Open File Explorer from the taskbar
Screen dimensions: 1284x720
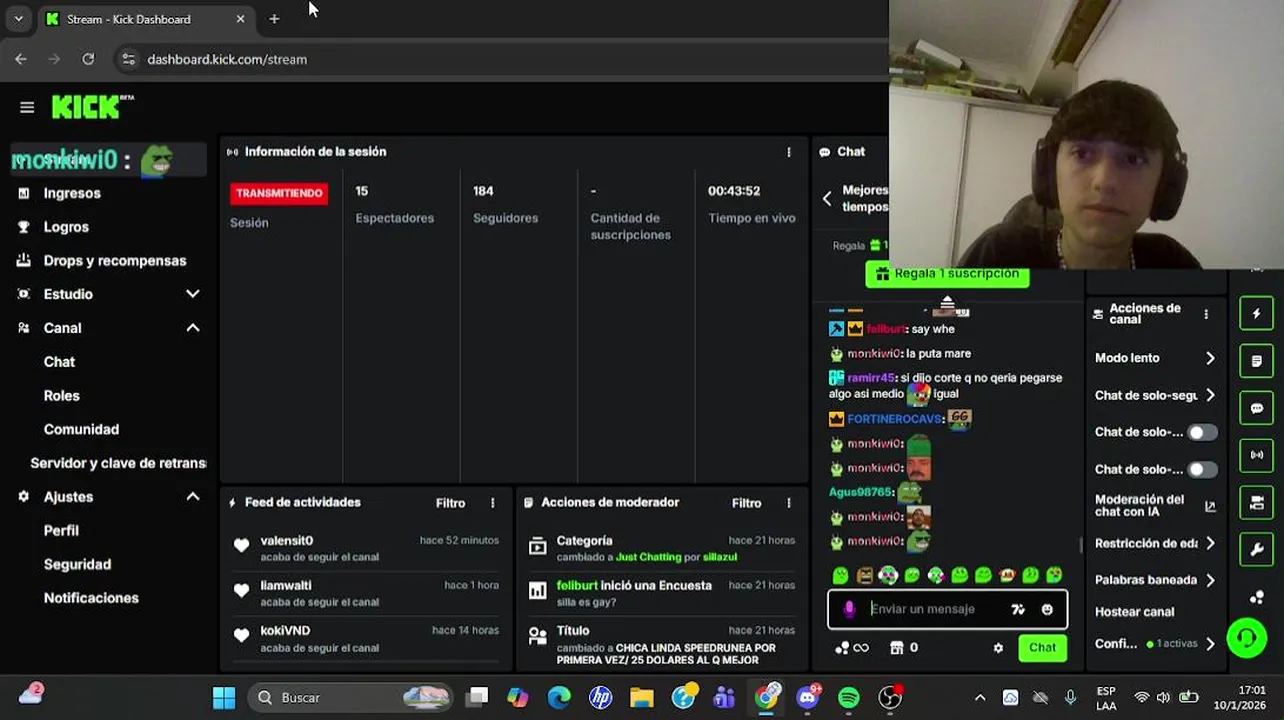point(641,697)
